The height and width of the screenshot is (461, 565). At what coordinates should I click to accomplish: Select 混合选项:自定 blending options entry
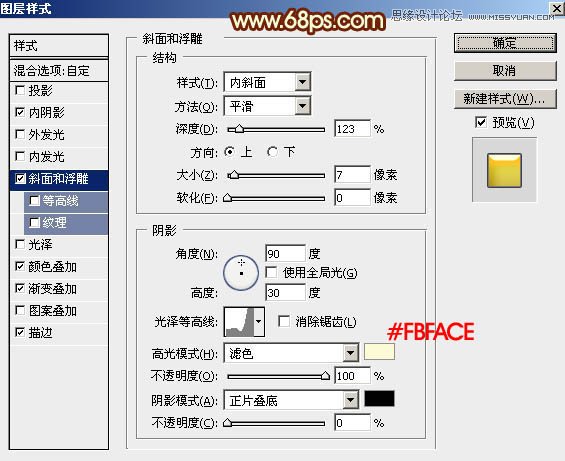(59, 70)
